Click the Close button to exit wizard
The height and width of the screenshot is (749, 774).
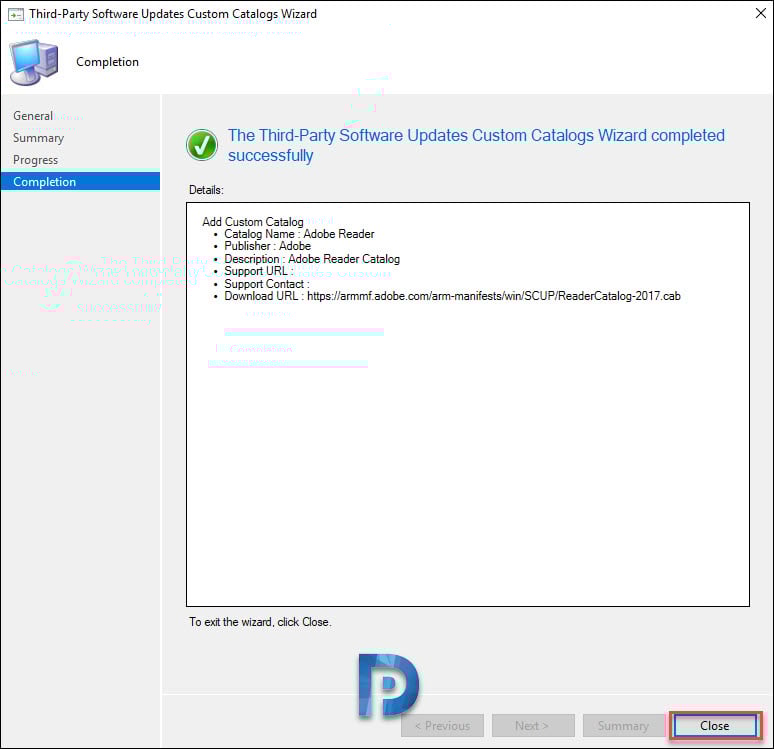tap(715, 725)
